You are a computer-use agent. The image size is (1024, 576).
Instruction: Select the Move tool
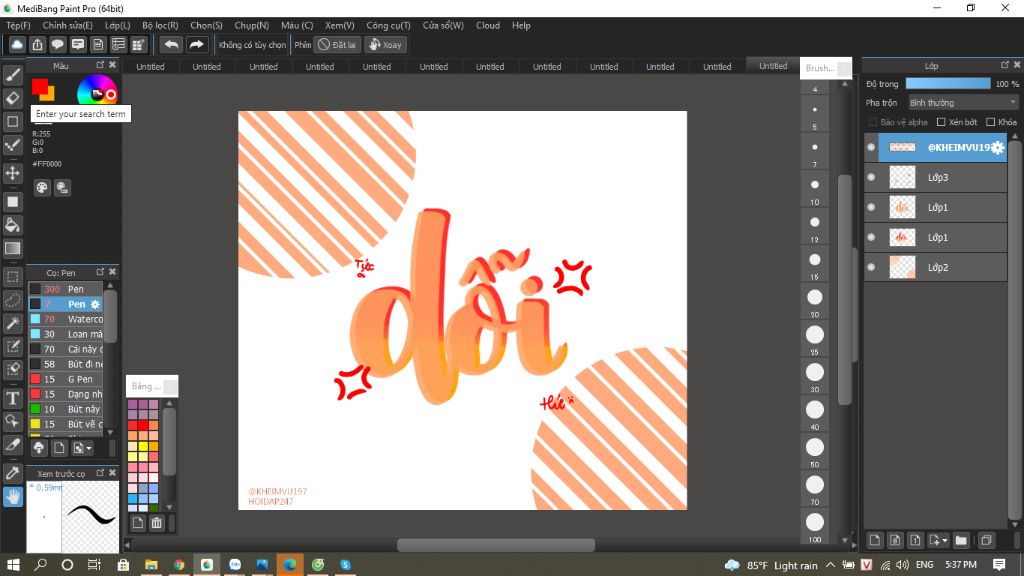[12, 173]
